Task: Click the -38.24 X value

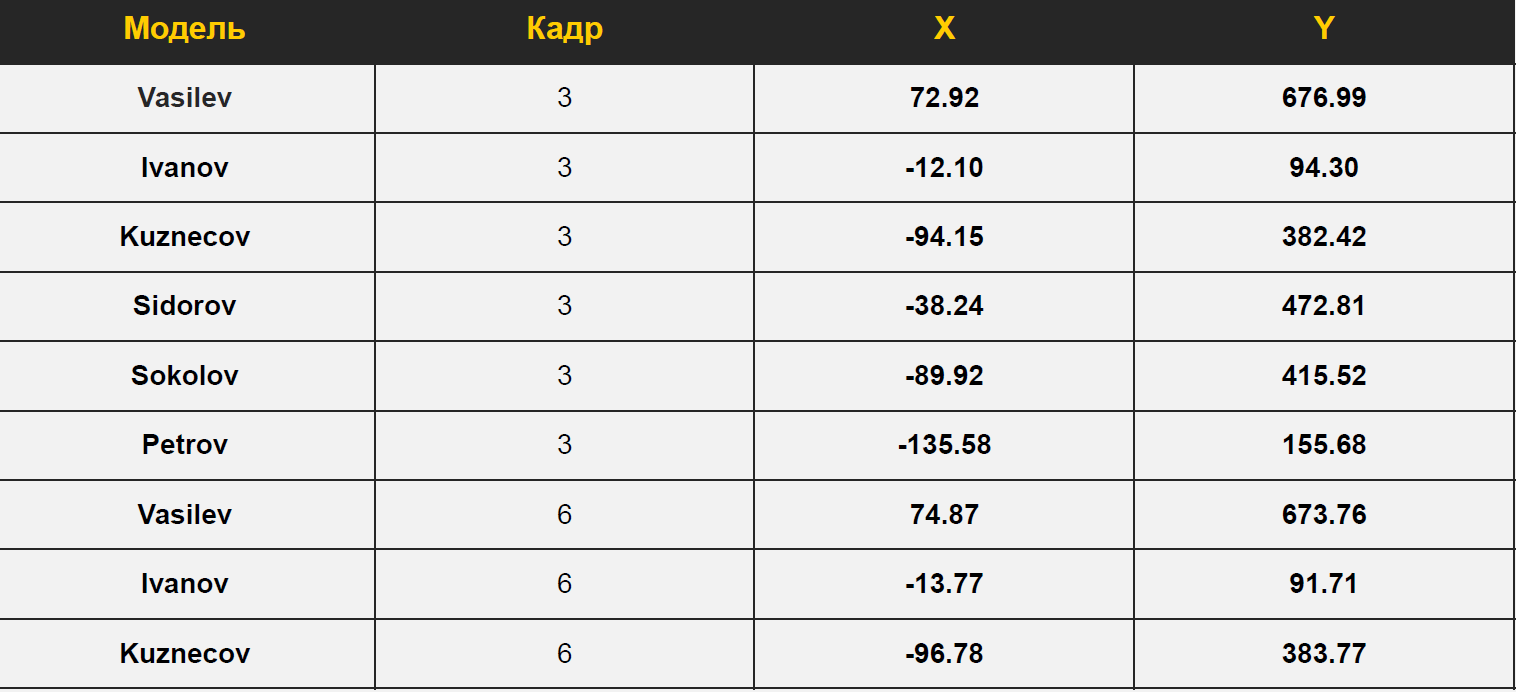Action: 944,306
